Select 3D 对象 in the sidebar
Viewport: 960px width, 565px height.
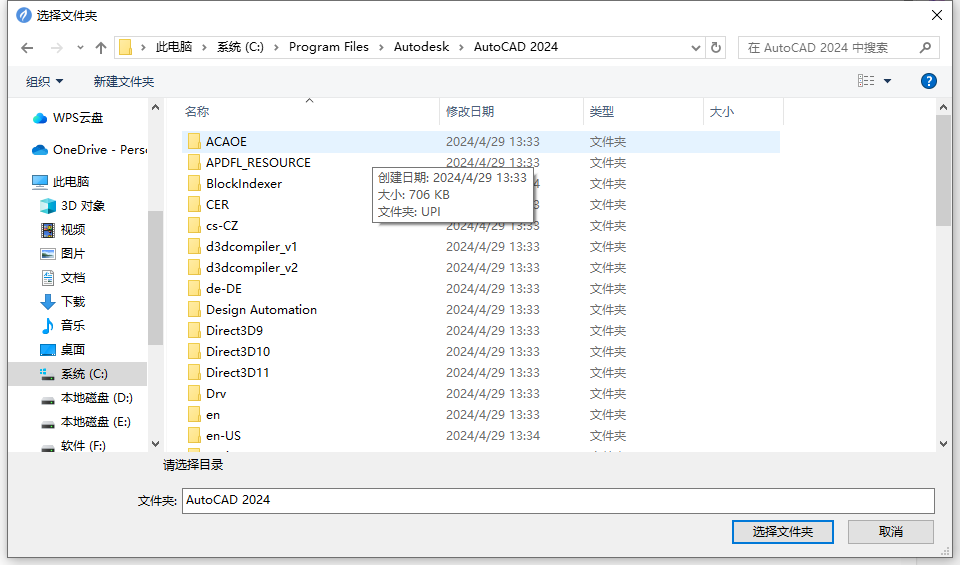click(82, 206)
